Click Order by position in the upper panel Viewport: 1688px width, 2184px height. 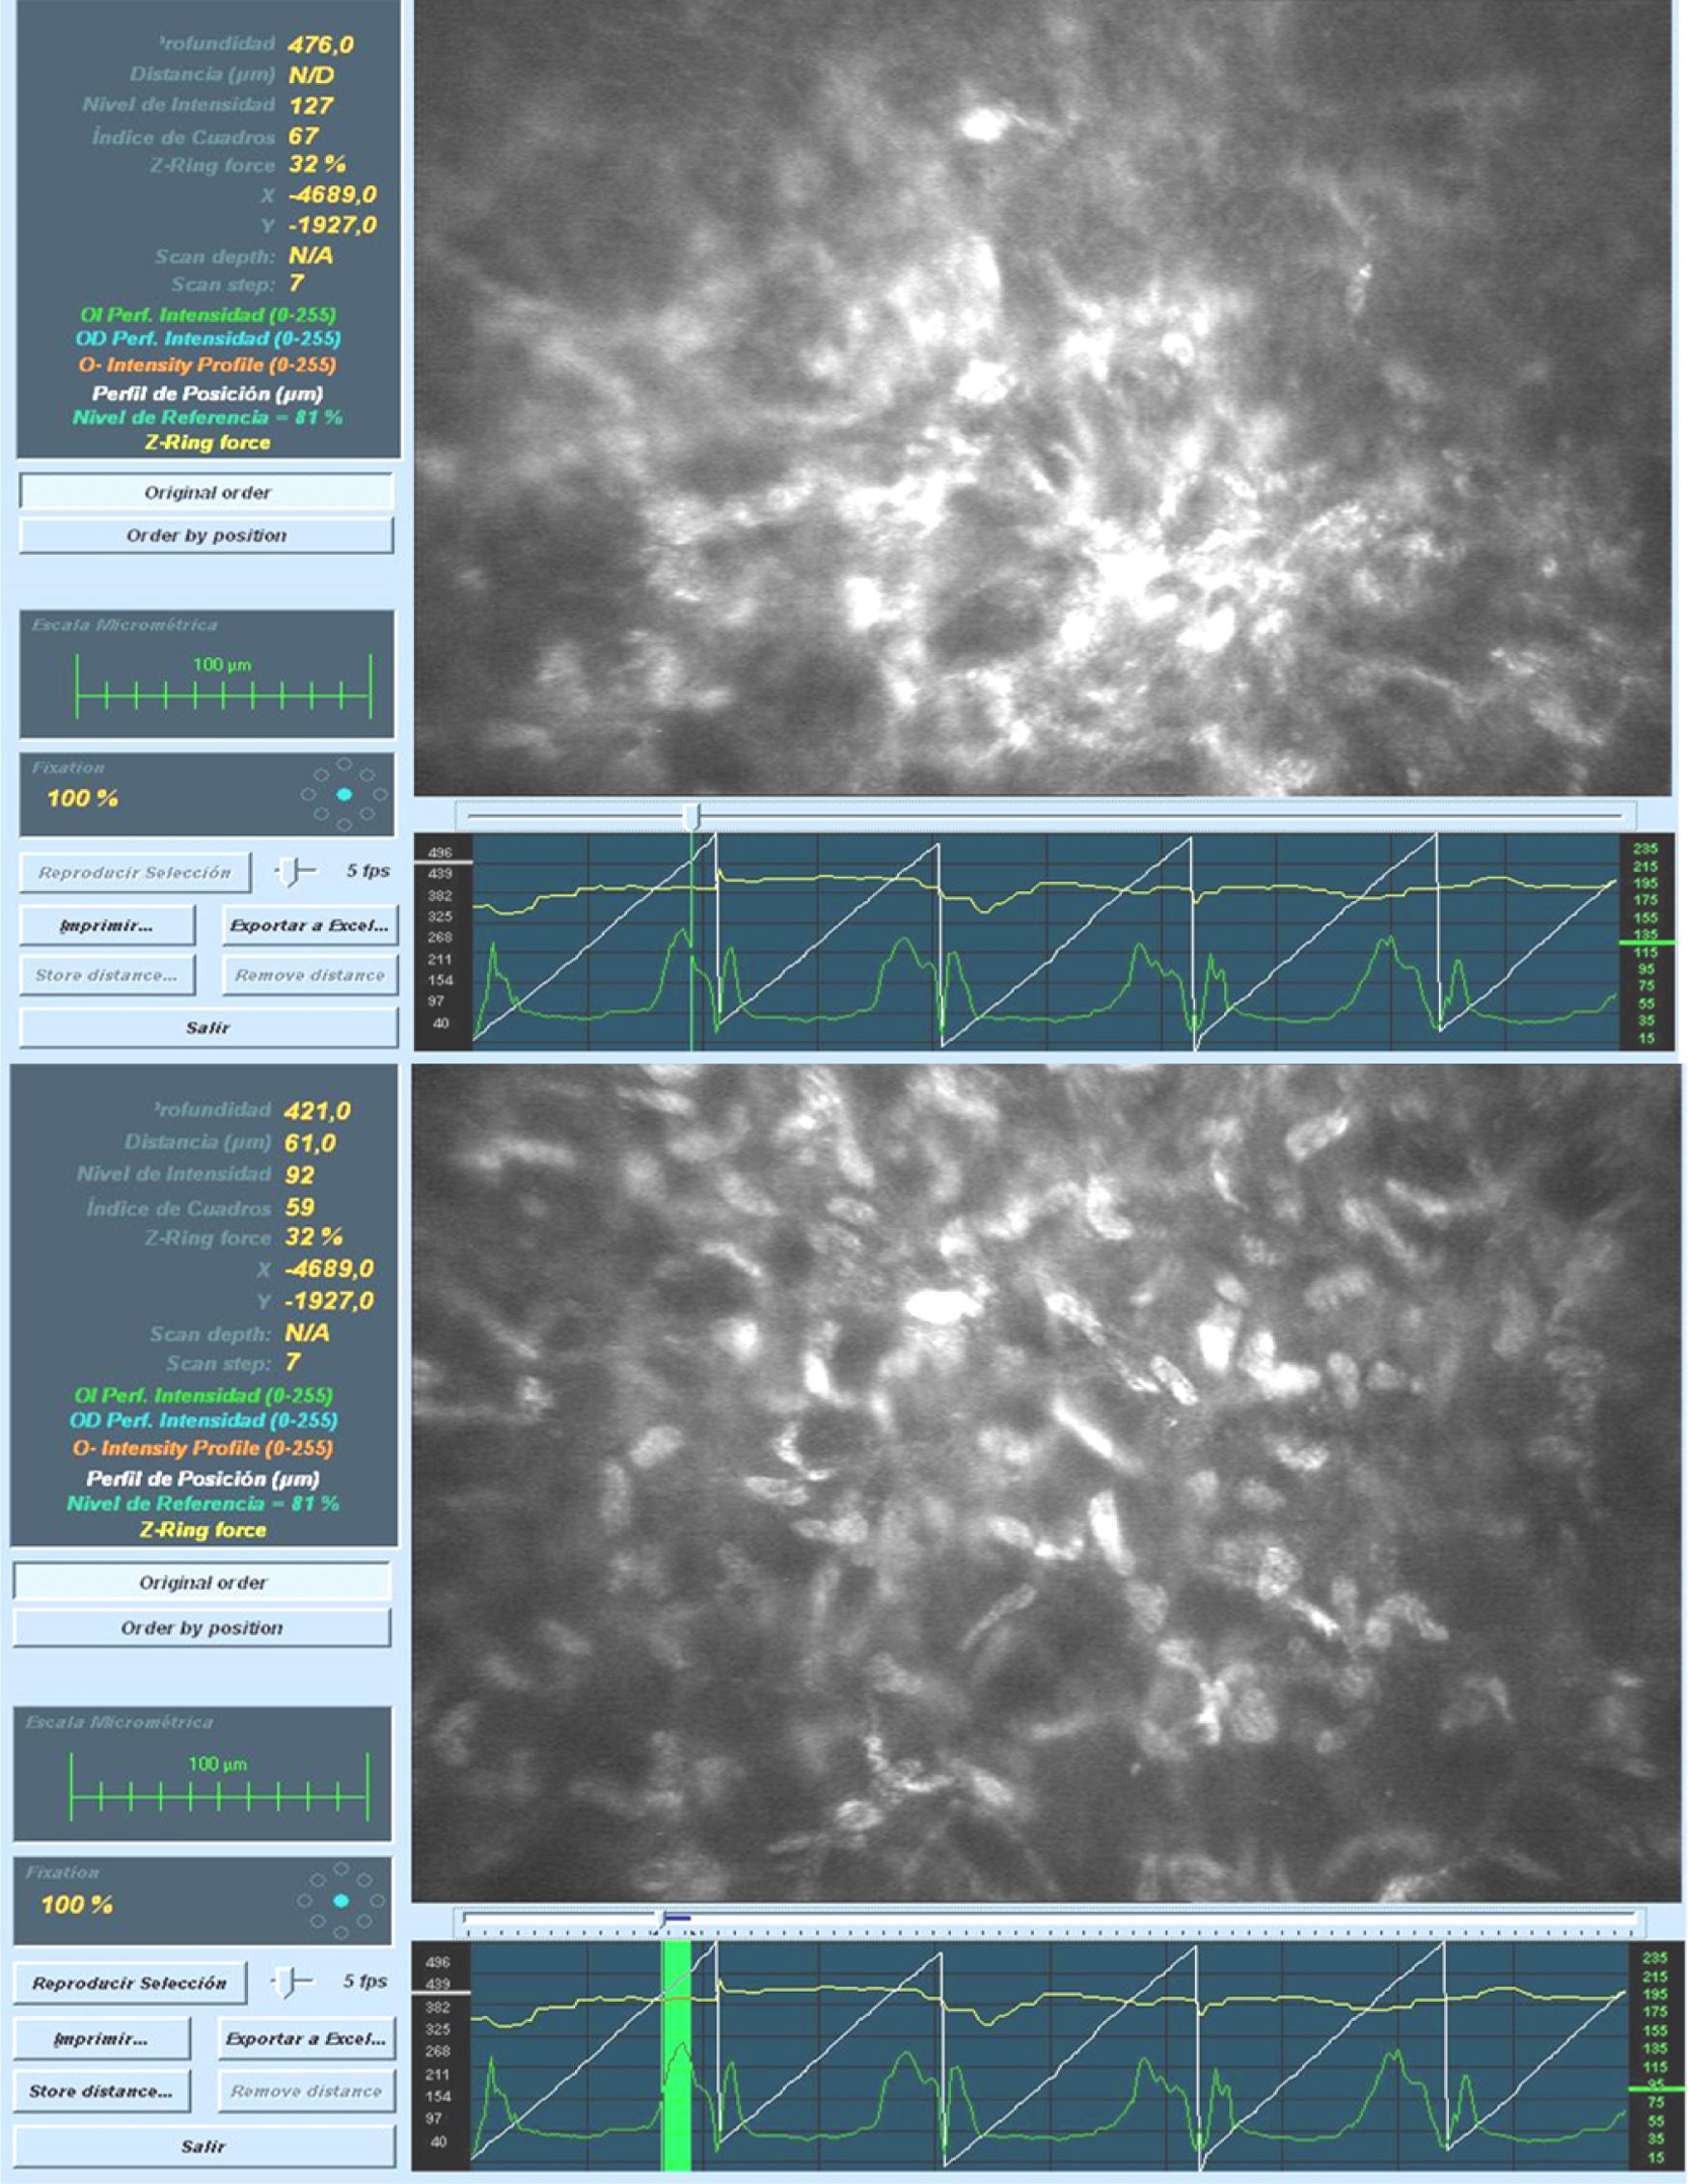(x=206, y=535)
